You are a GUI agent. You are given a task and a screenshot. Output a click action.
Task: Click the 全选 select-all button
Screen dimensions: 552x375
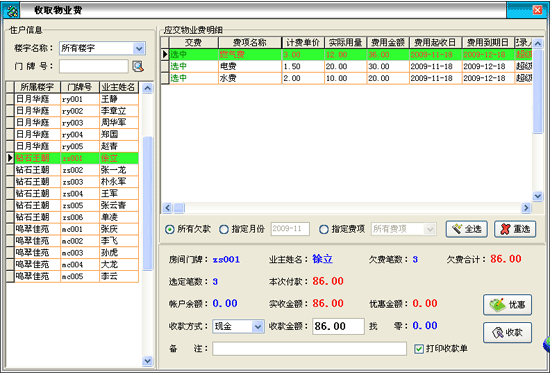click(x=466, y=229)
